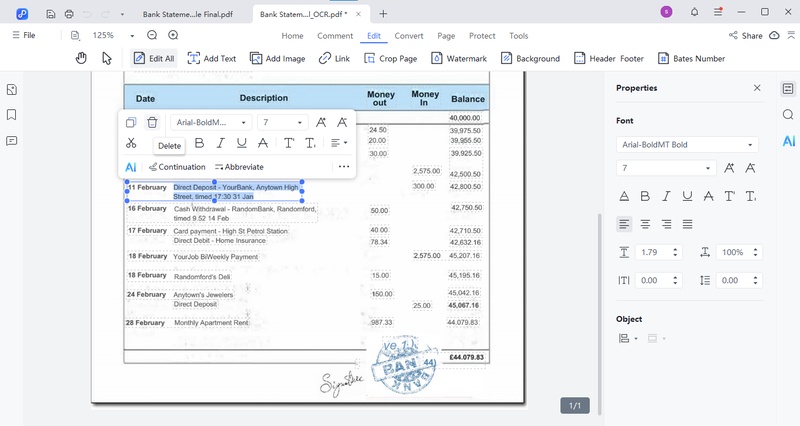Switch to the Convert tab
This screenshot has width=800, height=426.
(409, 36)
